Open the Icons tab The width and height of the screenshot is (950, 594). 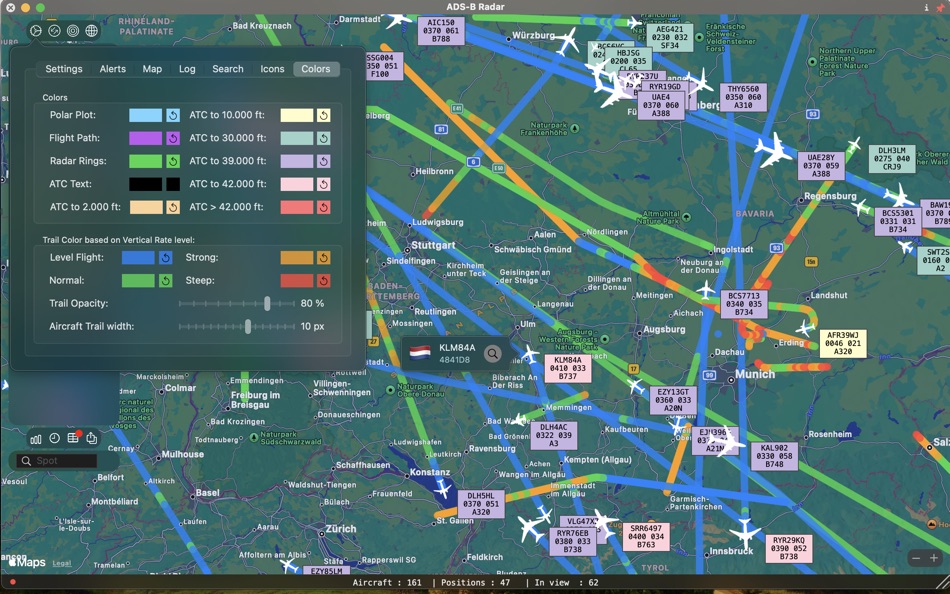pos(272,69)
